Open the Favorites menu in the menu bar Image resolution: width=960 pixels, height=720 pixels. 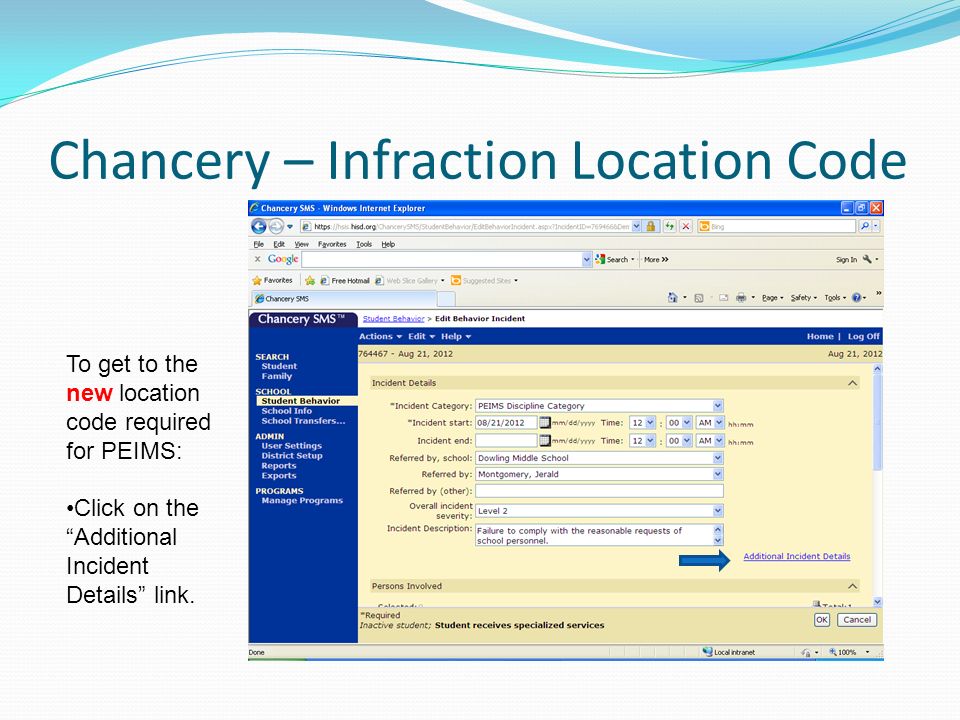(332, 244)
